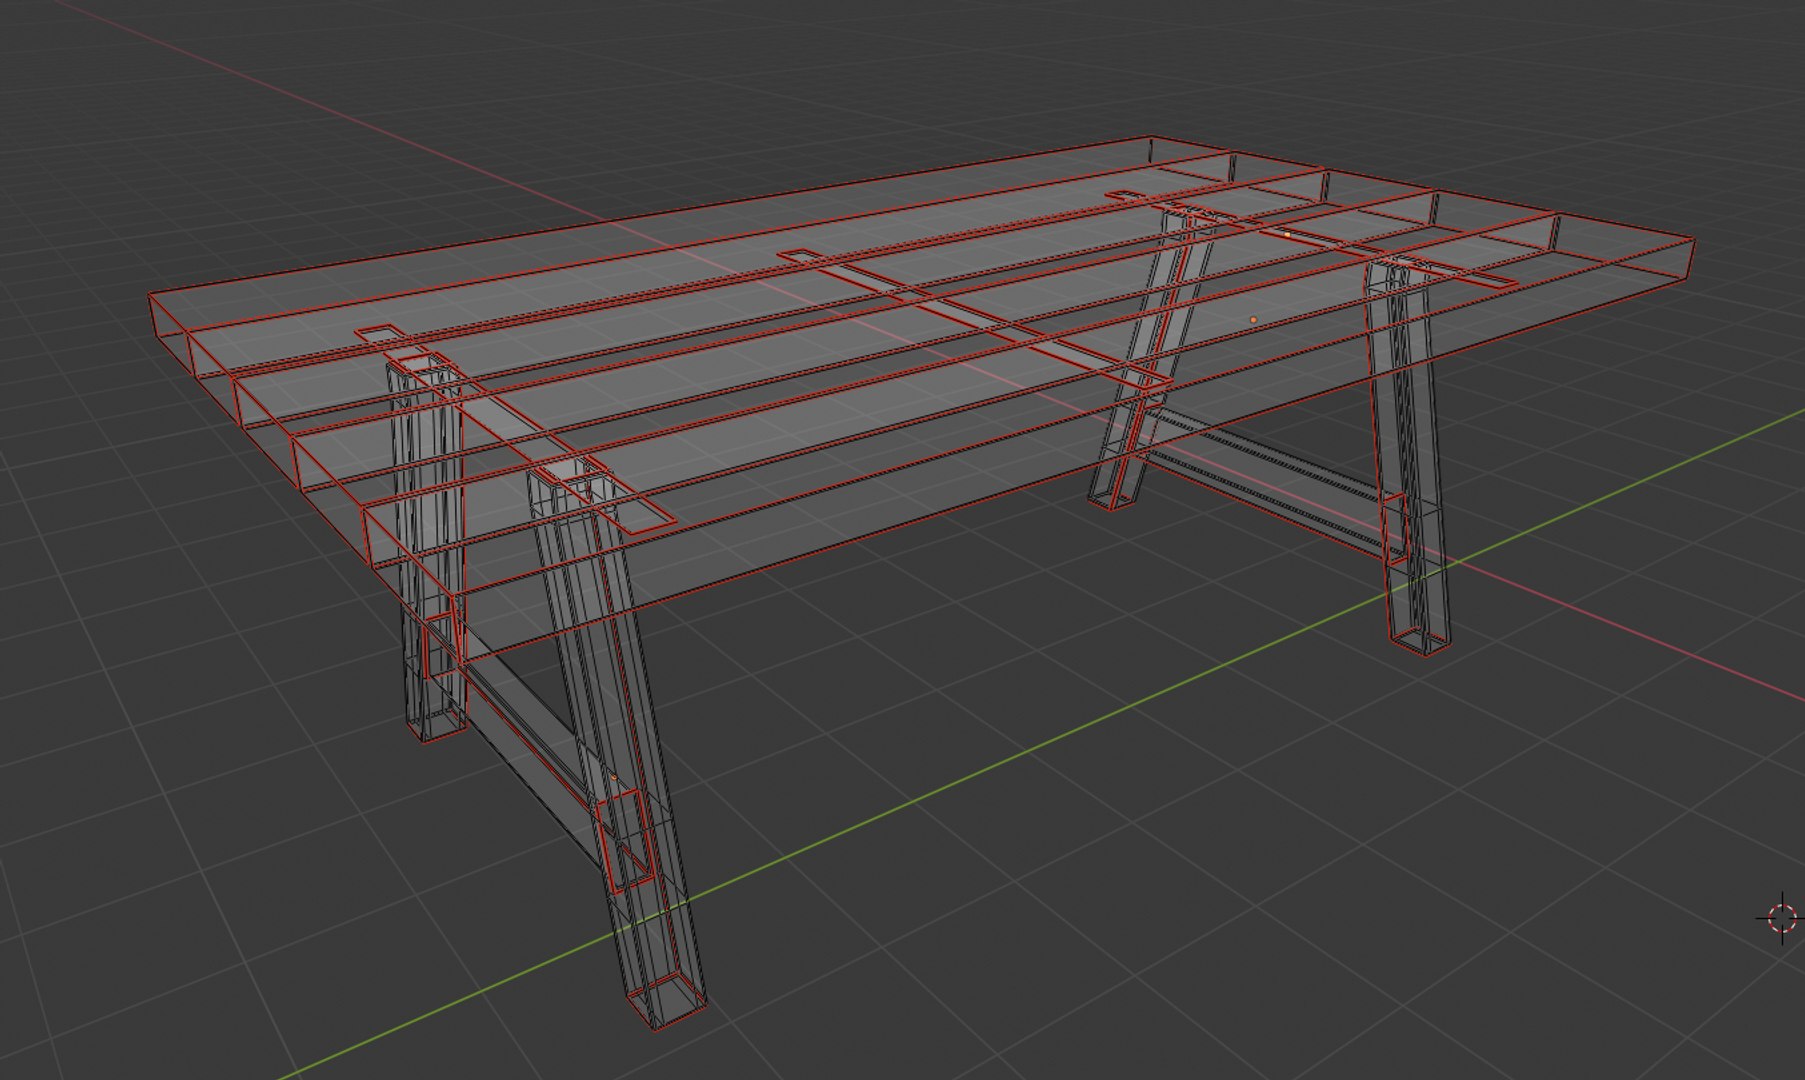The image size is (1805, 1080).
Task: Click the 3D cursor crosshair in the viewport
Action: pyautogui.click(x=1782, y=918)
